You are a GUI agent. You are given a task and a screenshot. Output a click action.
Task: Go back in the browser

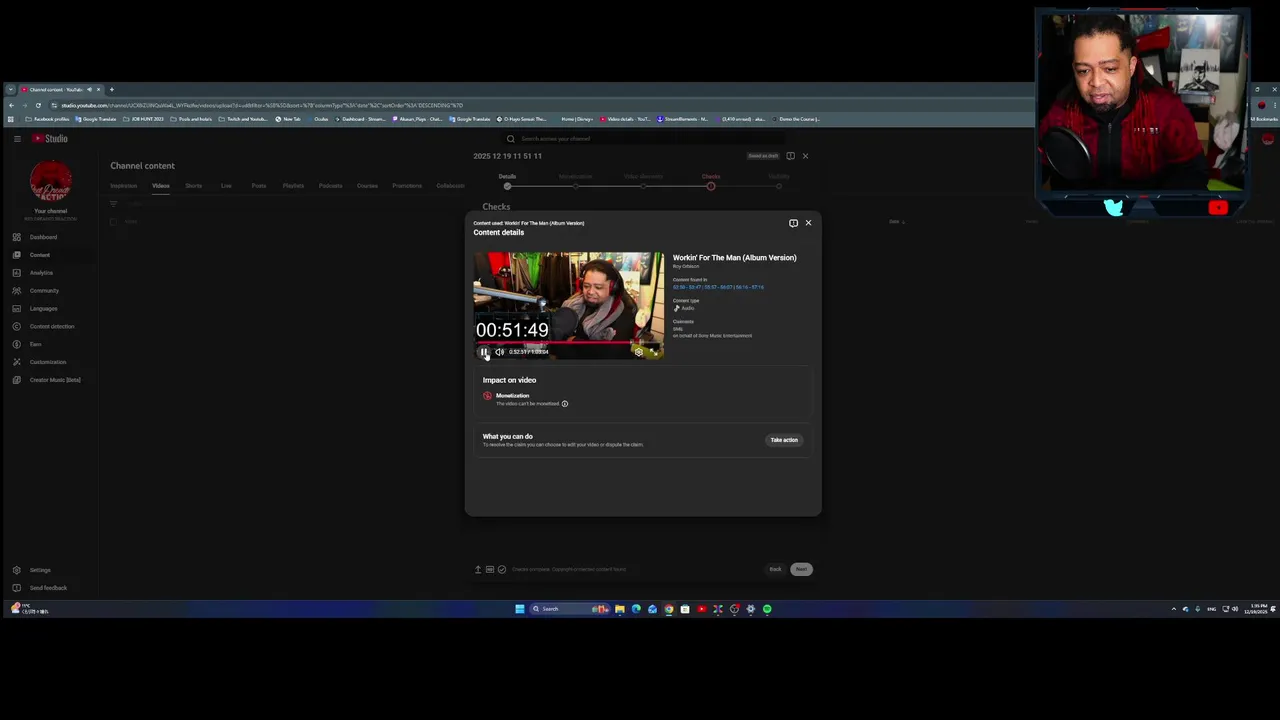click(x=11, y=105)
